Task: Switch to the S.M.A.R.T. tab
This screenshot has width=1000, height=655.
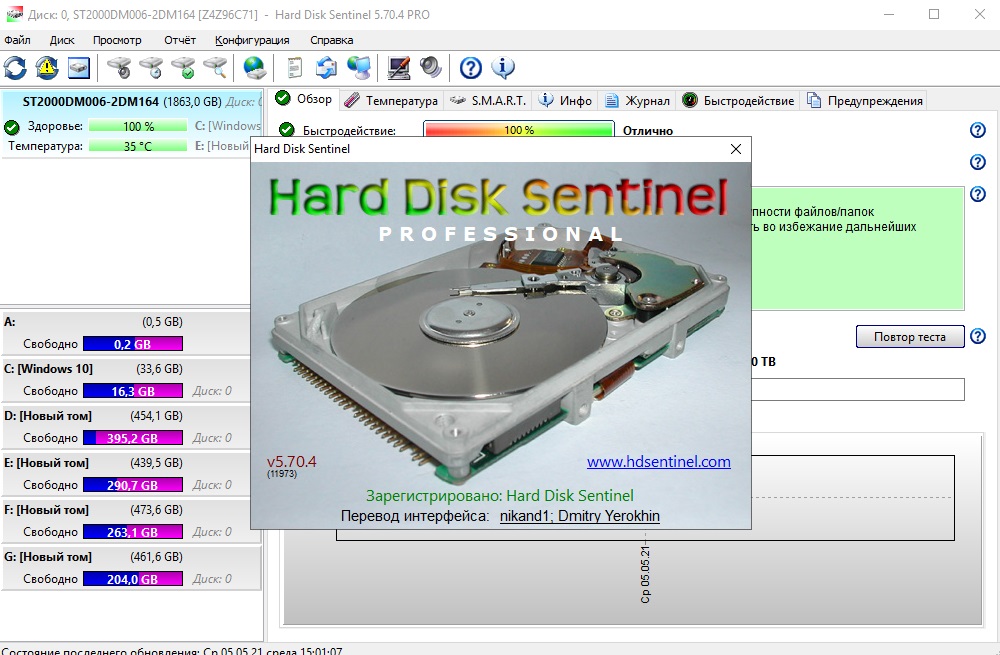Action: coord(487,100)
